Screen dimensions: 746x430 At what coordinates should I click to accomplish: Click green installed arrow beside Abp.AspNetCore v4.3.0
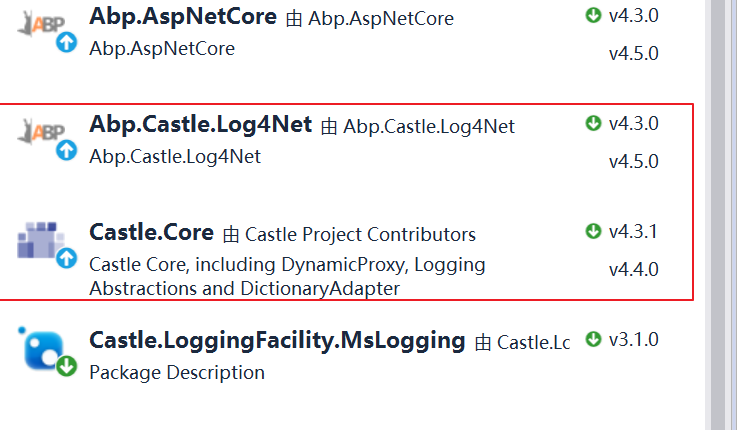pos(593,15)
